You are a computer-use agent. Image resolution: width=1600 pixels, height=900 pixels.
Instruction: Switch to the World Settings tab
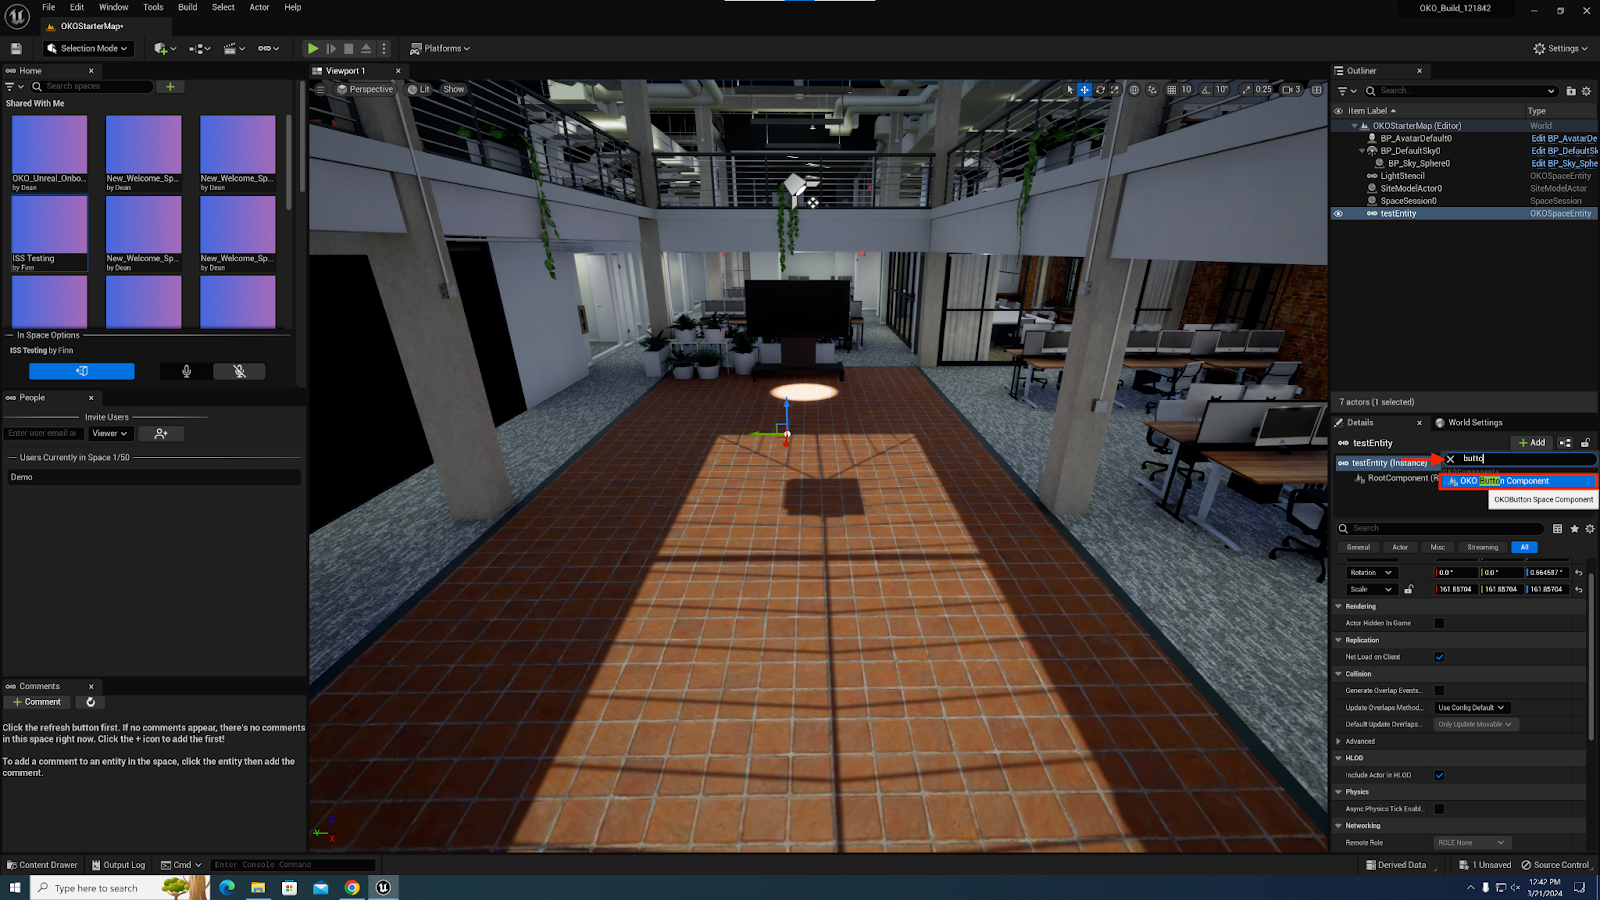coord(1474,422)
